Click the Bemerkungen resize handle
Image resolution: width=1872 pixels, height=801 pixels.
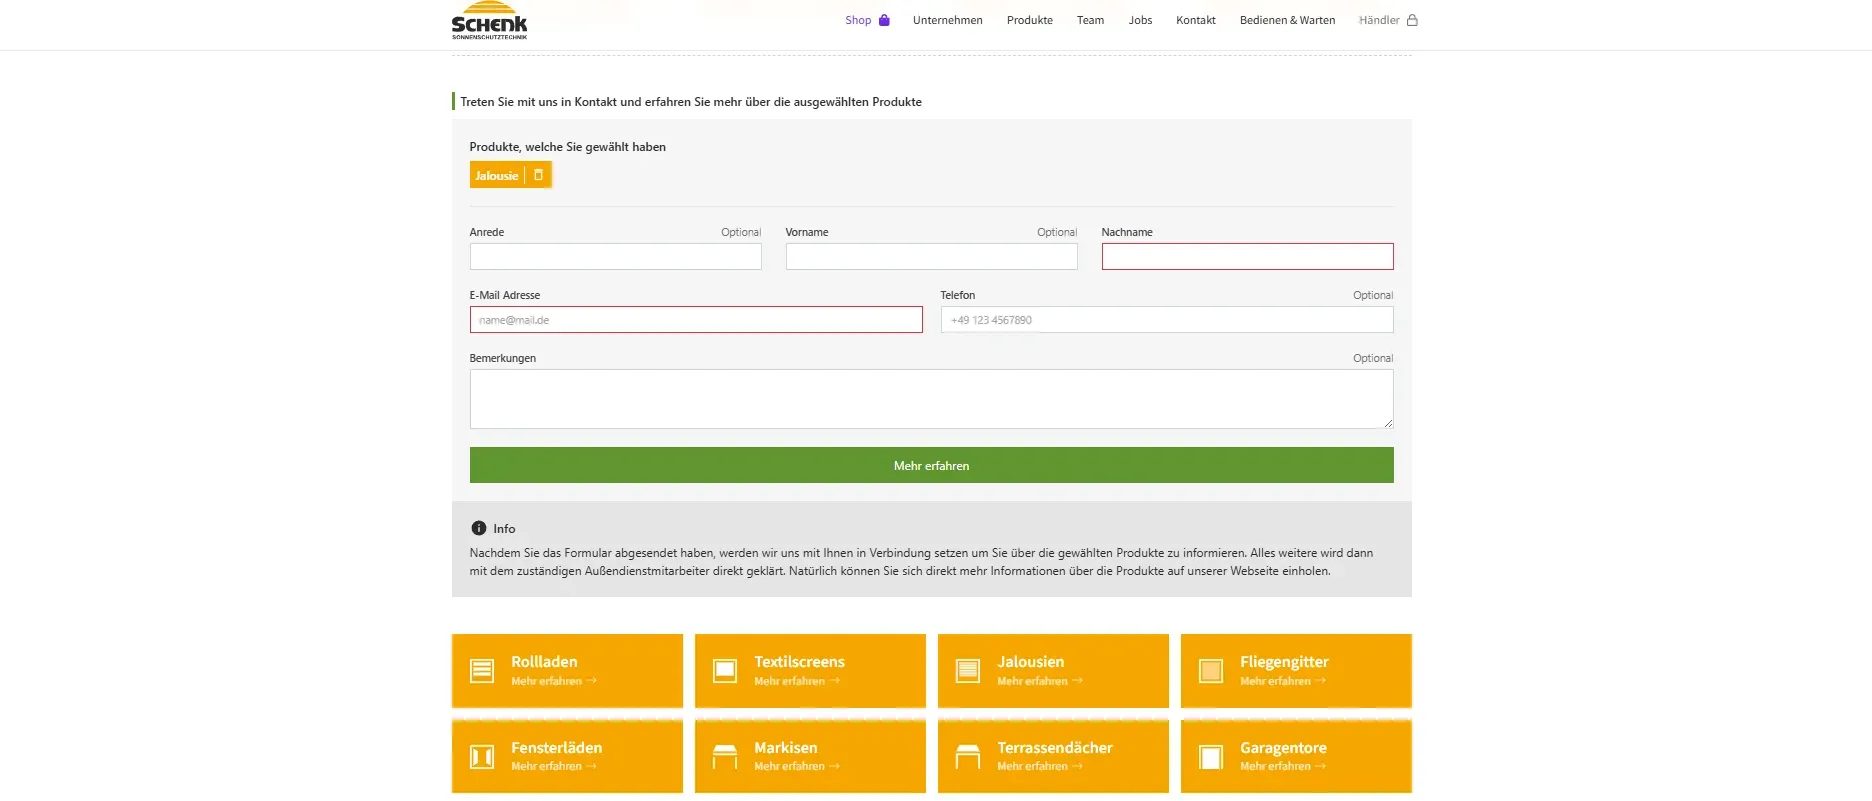tap(1387, 423)
